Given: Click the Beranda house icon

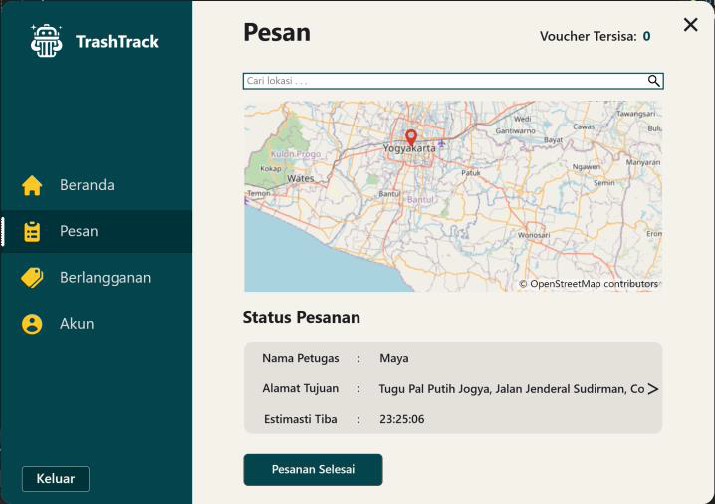Looking at the screenshot, I should (32, 185).
